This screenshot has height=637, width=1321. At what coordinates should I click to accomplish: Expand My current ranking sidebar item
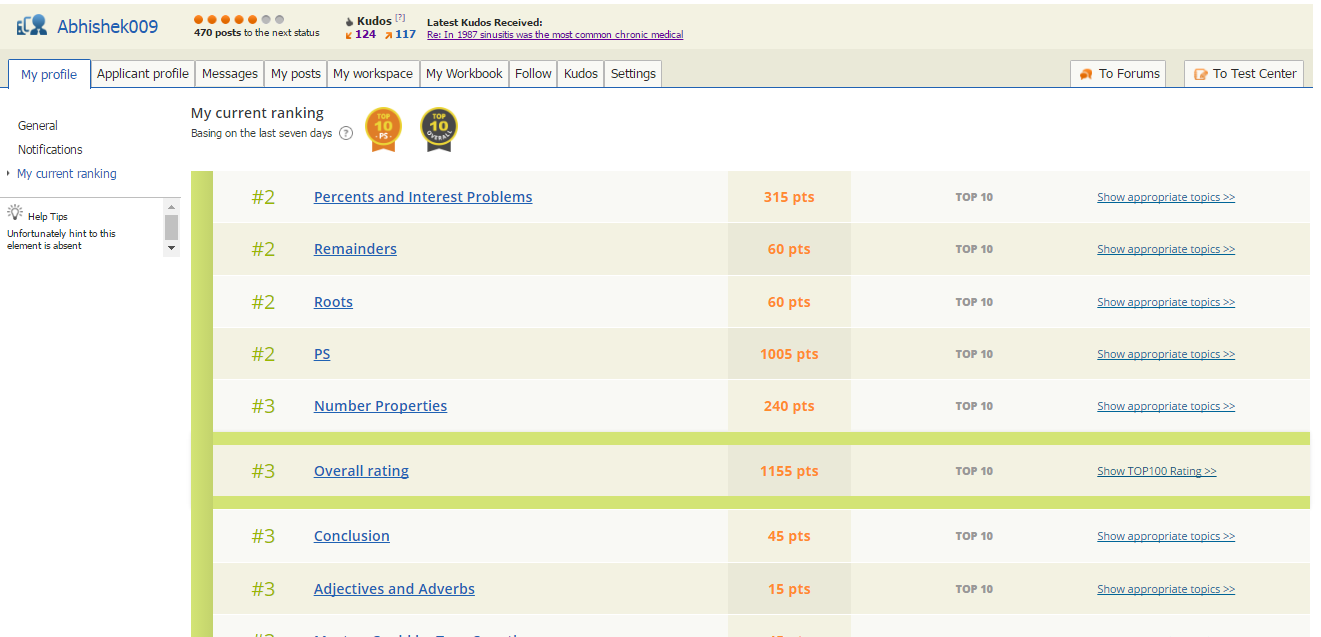(66, 174)
